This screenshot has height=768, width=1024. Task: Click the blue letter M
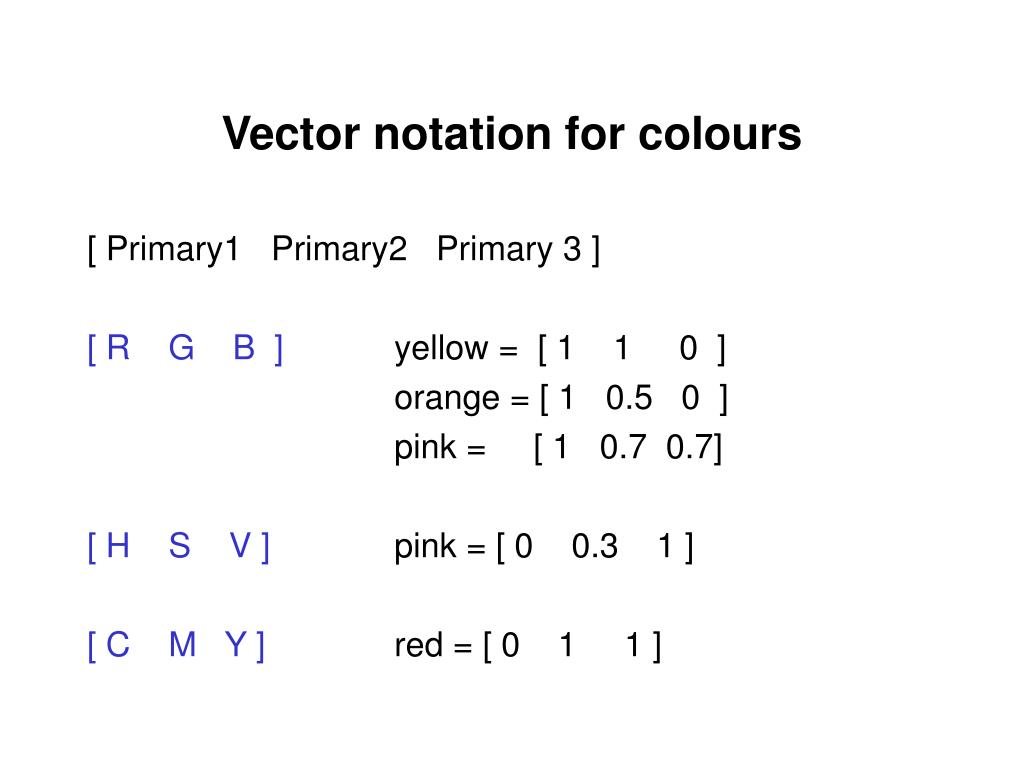click(182, 645)
